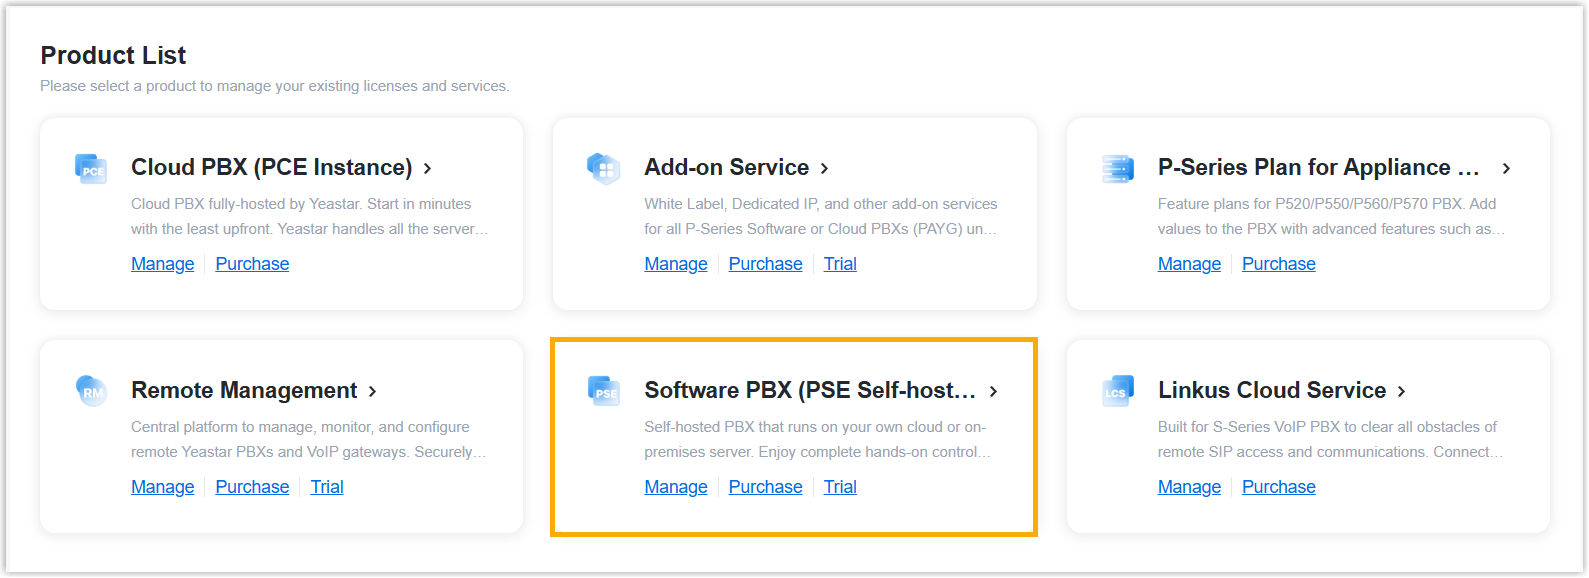
Task: Click the P-Series Plan for Appliance icon
Action: (1117, 168)
